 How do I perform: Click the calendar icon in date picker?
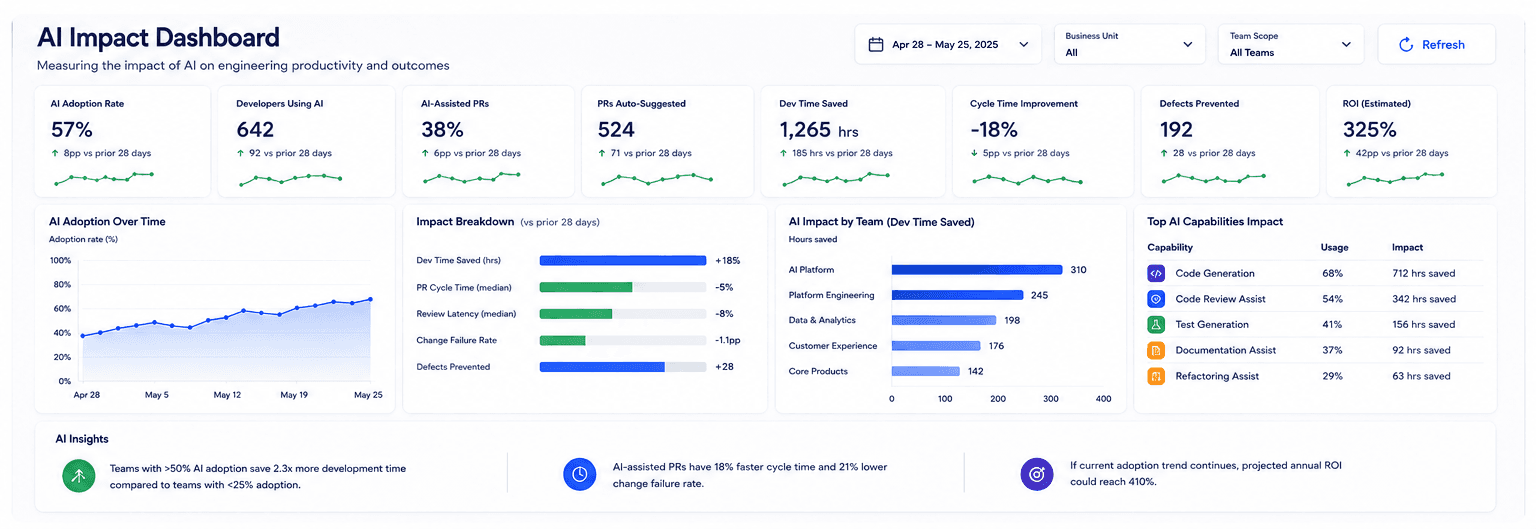[876, 44]
